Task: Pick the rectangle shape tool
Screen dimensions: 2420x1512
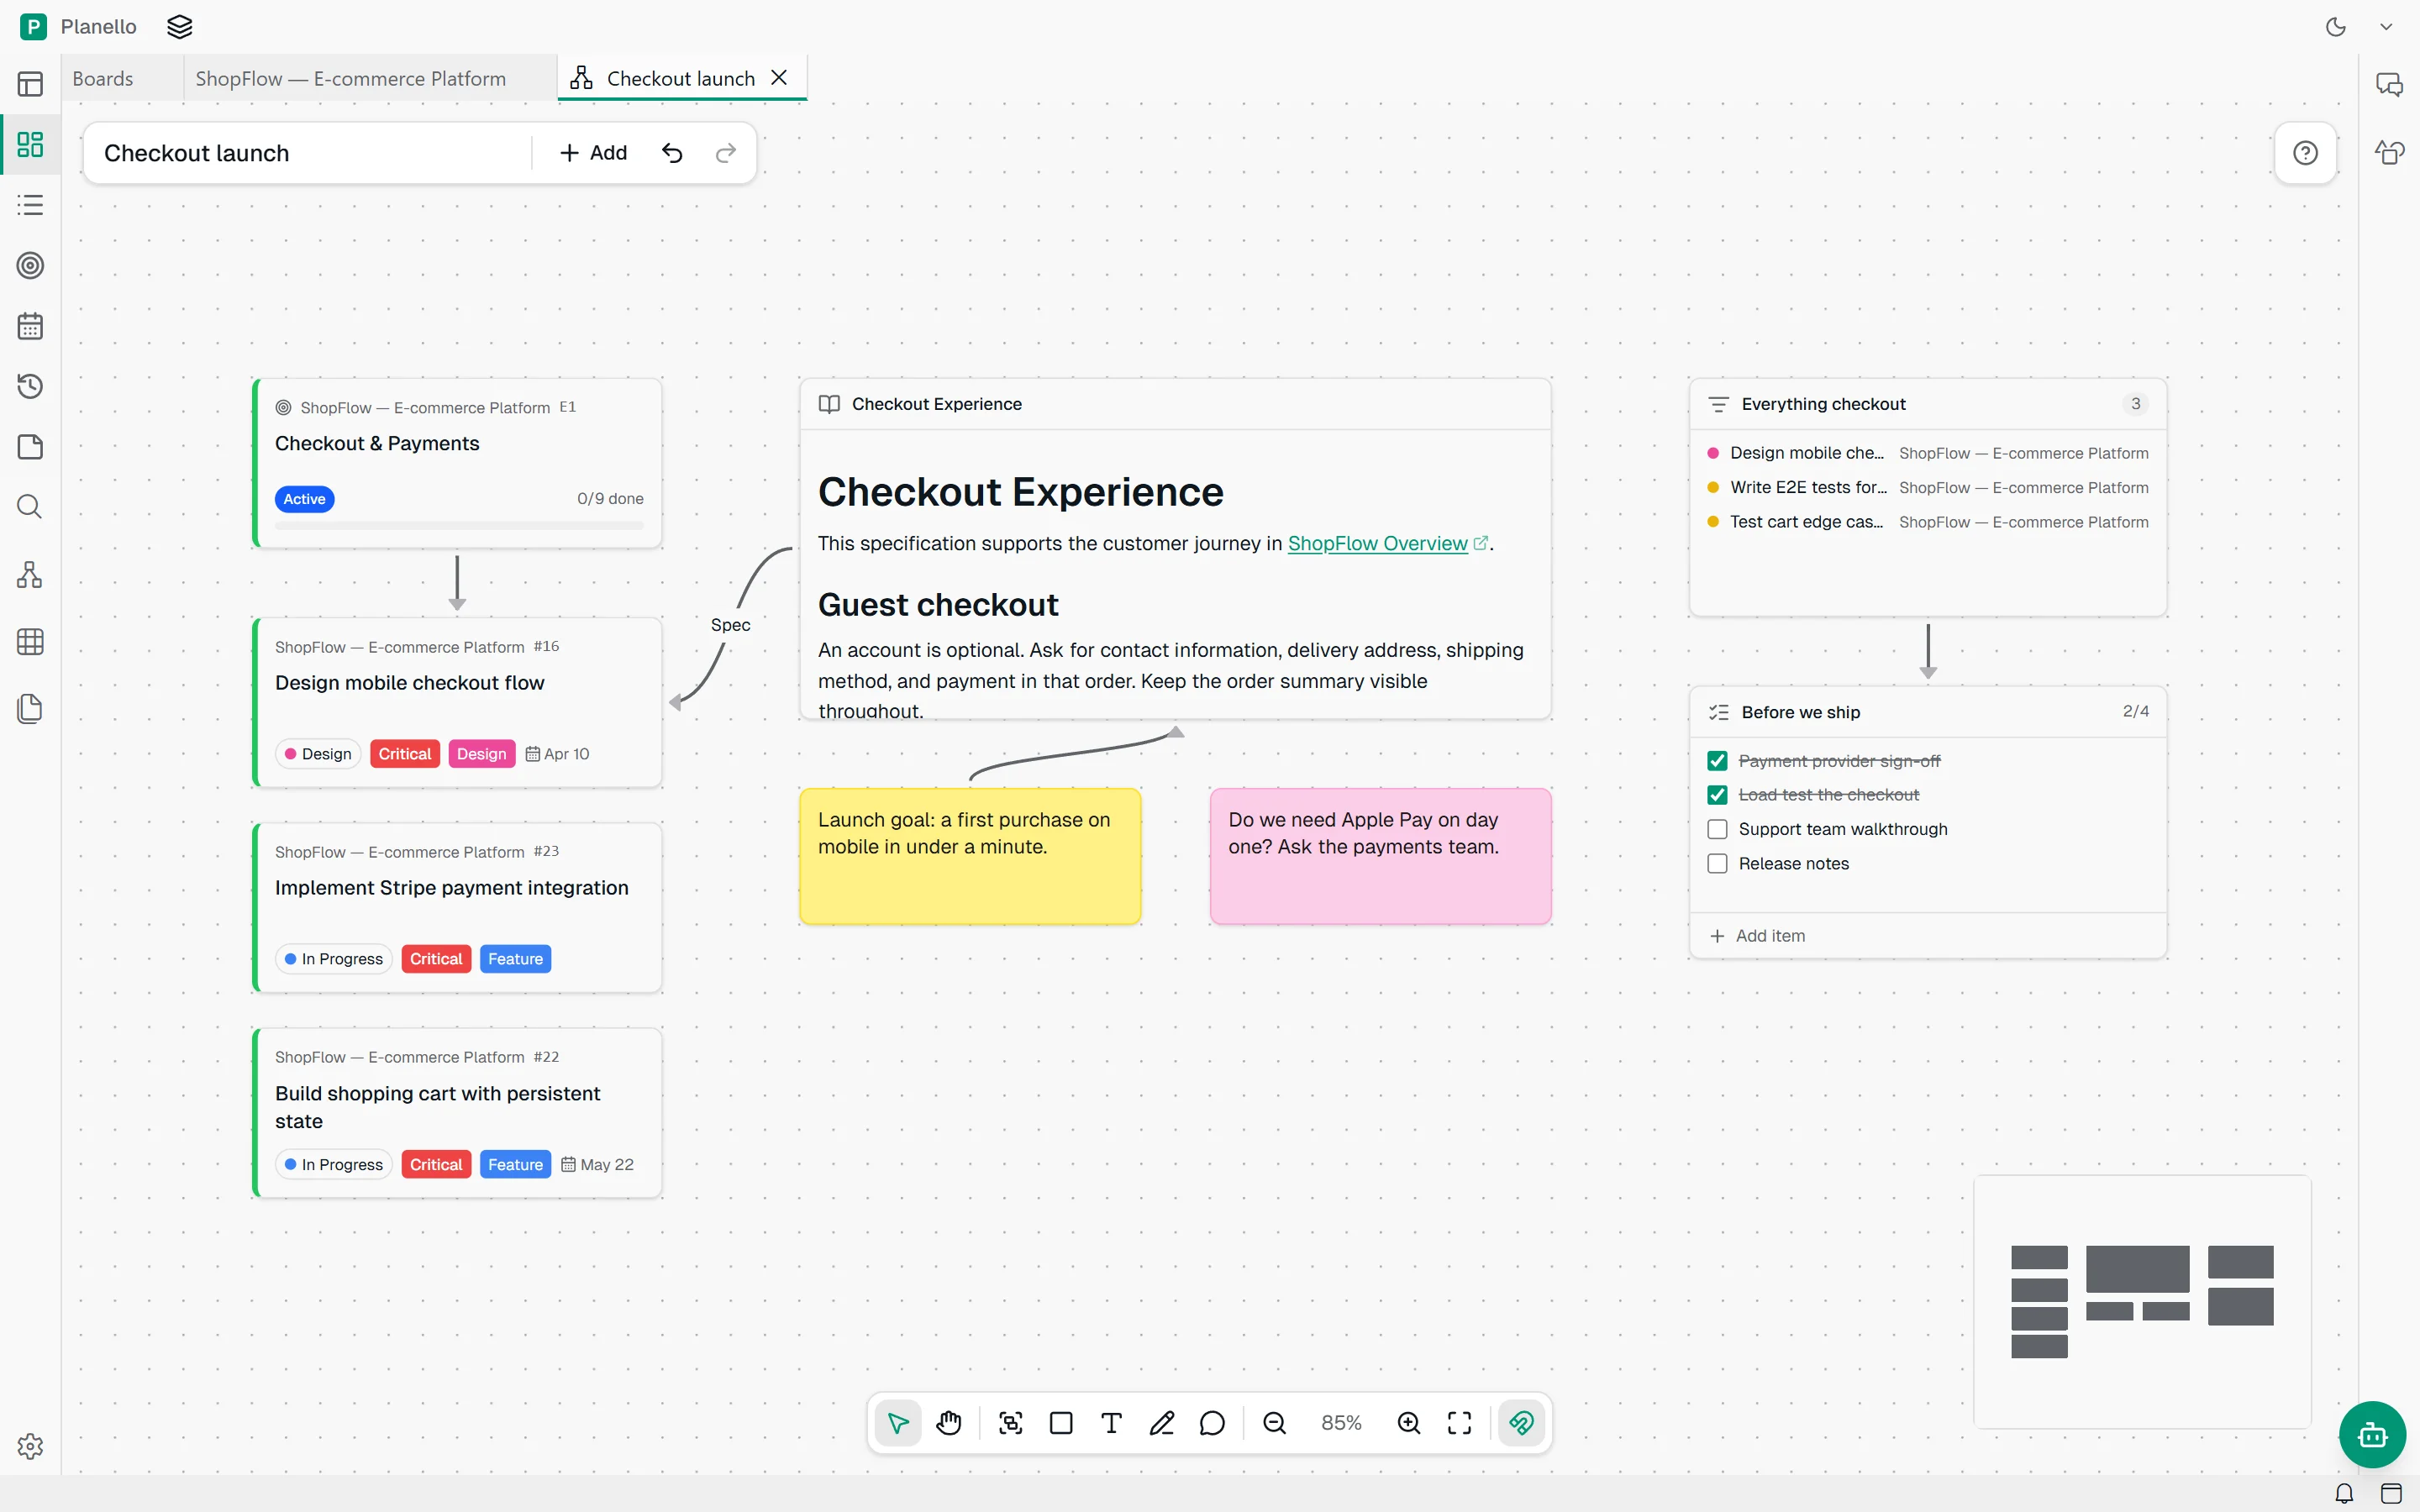Action: click(1061, 1422)
